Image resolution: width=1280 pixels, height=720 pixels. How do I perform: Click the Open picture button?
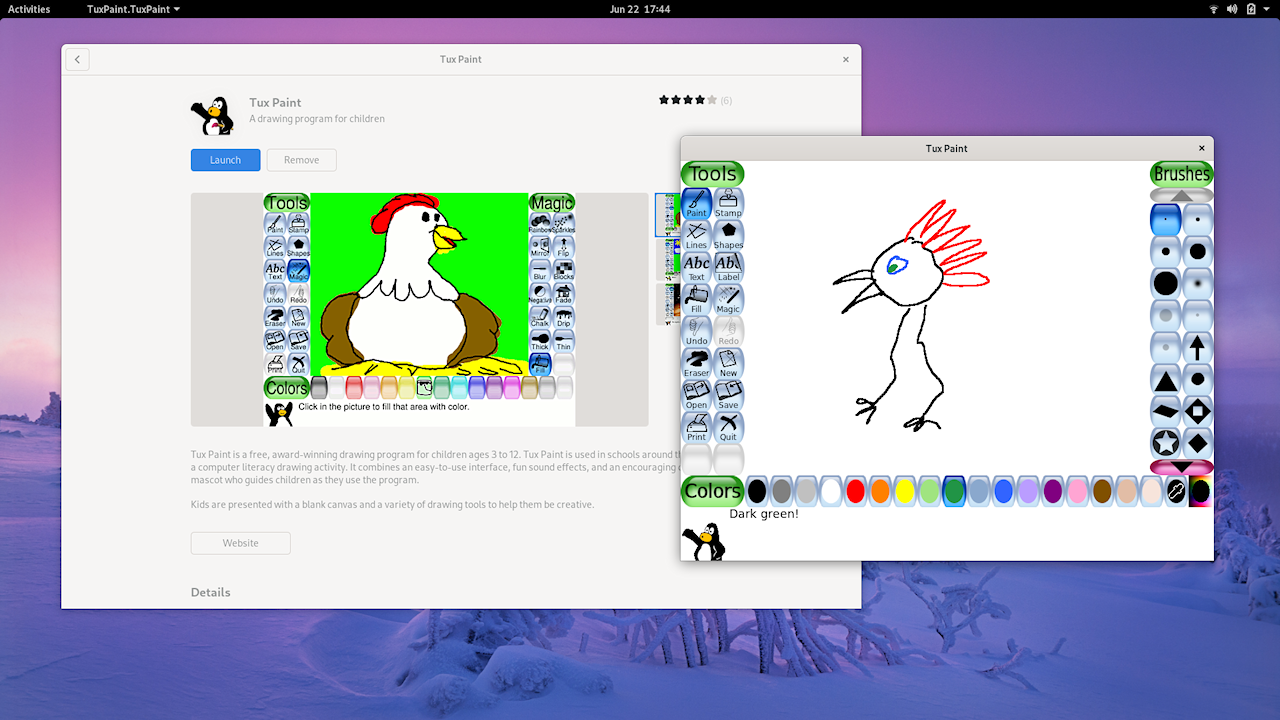pos(697,395)
